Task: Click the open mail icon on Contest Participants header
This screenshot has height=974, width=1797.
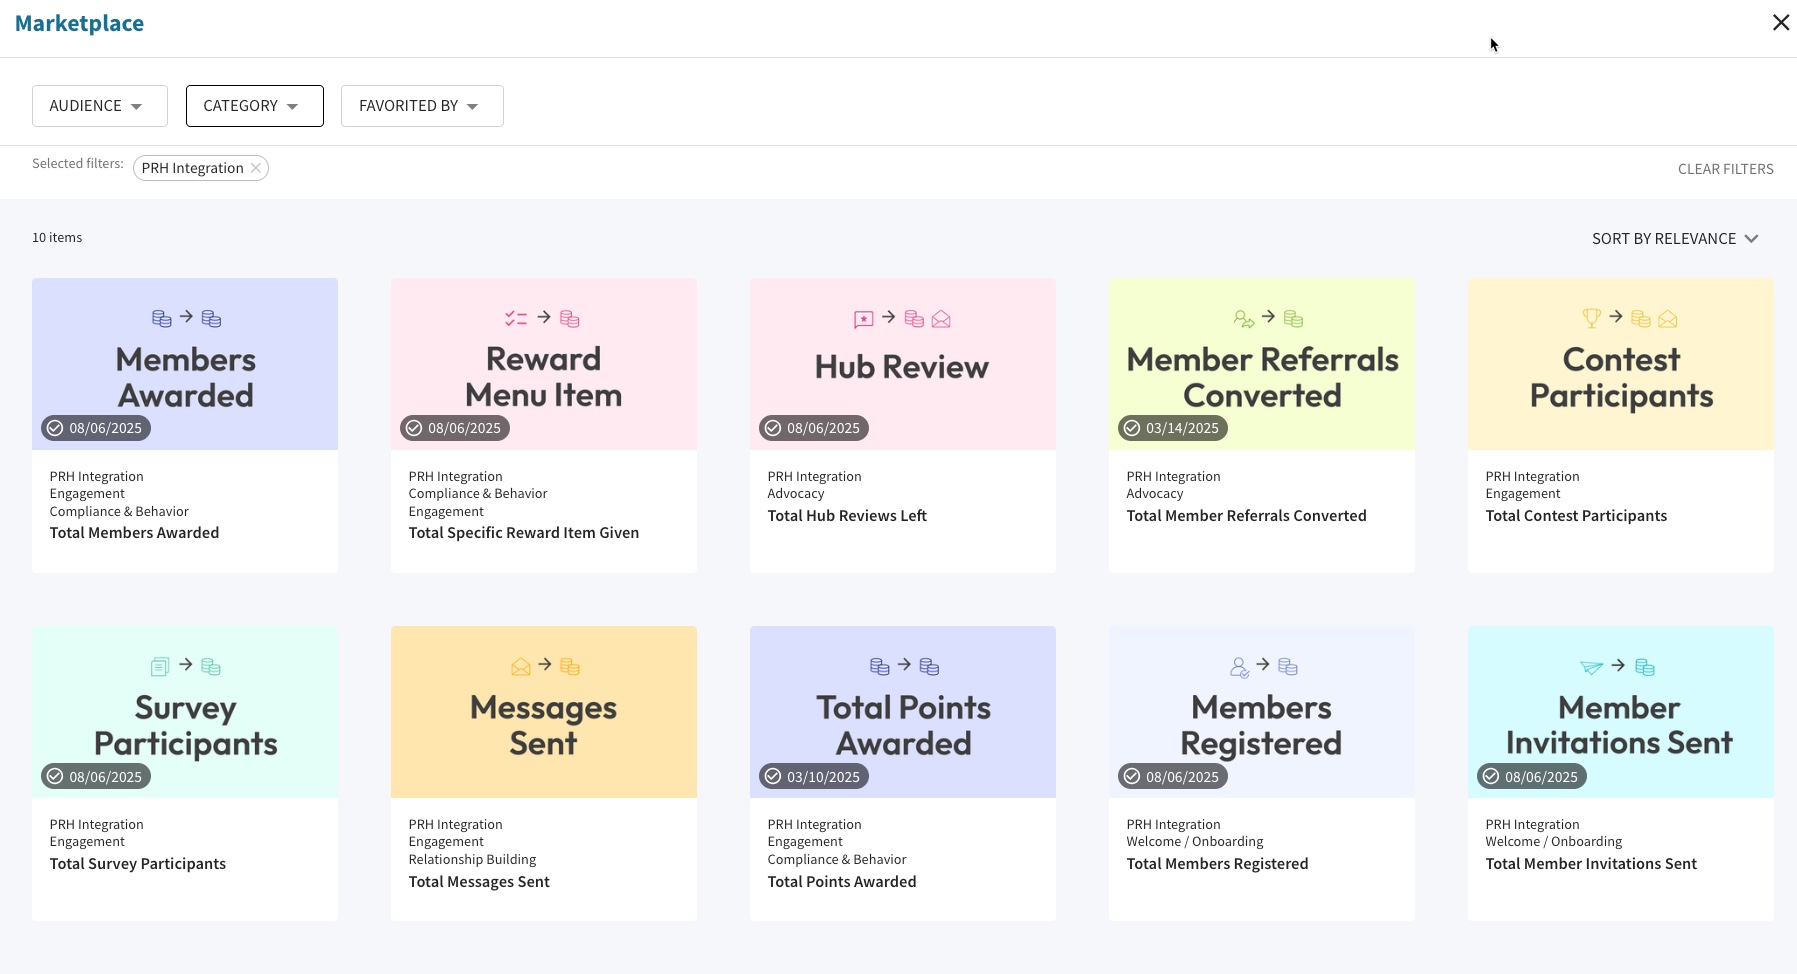Action: [1666, 318]
